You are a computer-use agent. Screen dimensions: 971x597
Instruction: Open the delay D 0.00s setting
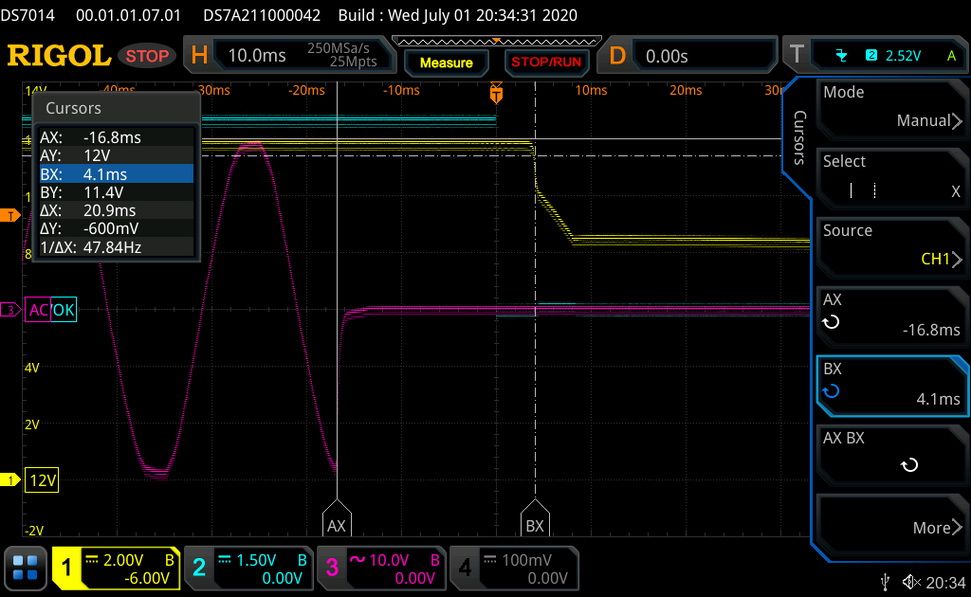687,56
